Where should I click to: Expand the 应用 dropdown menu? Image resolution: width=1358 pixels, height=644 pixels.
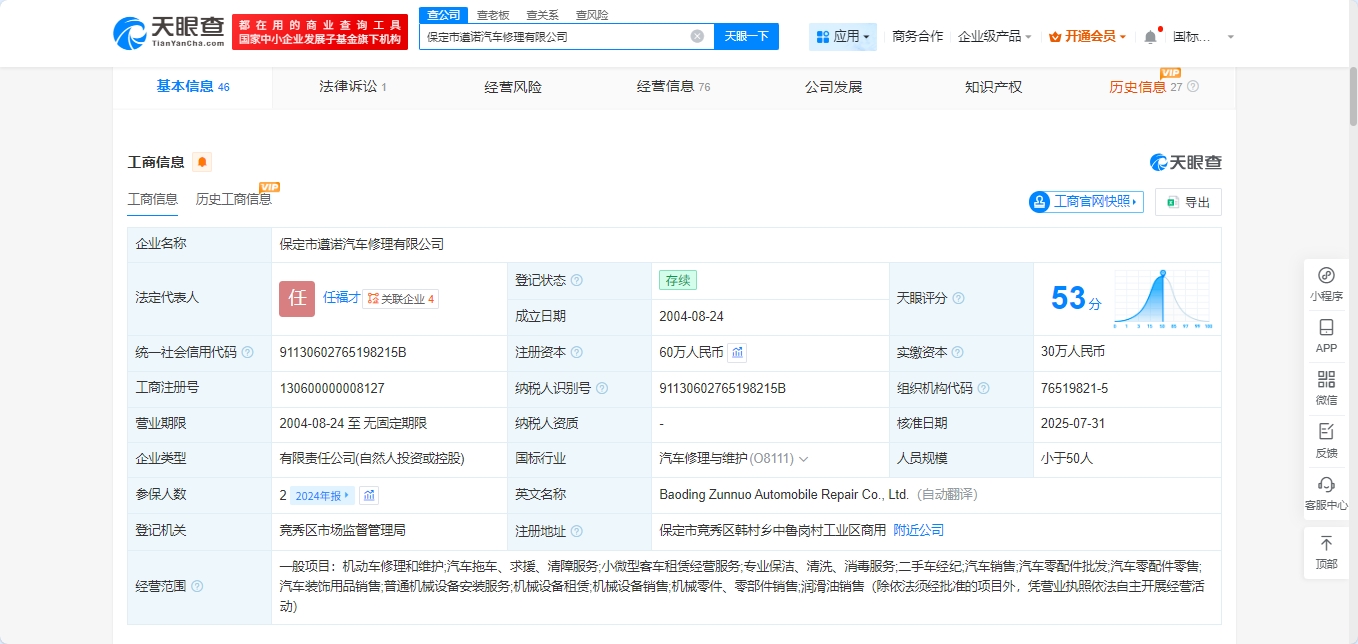click(x=843, y=37)
